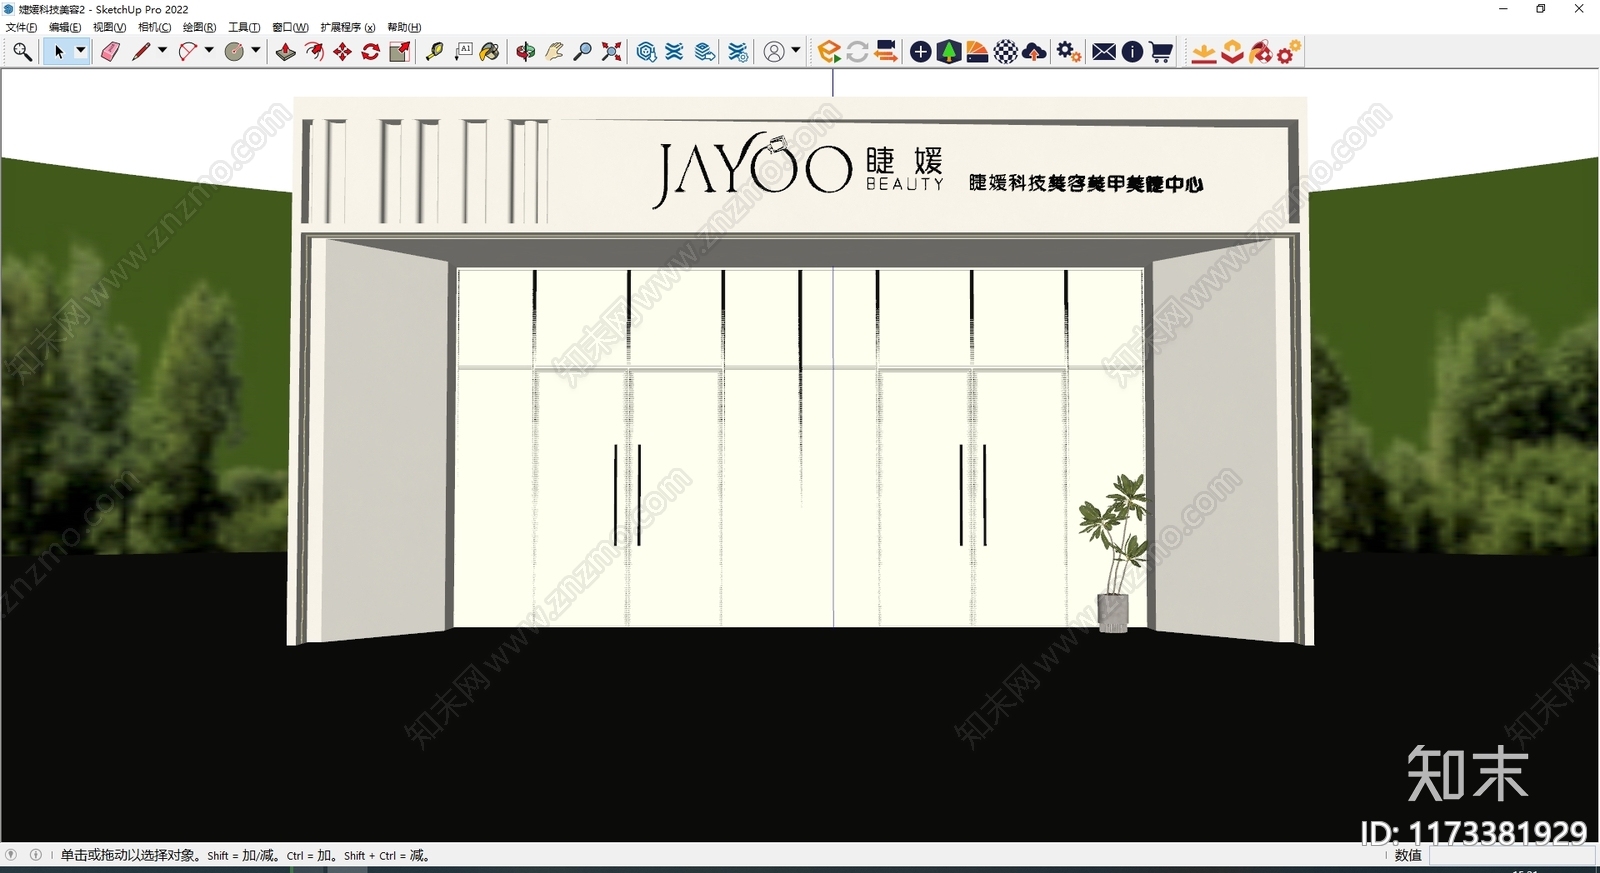This screenshot has width=1600, height=873.
Task: Open the 帮助(H) menu
Action: (404, 28)
